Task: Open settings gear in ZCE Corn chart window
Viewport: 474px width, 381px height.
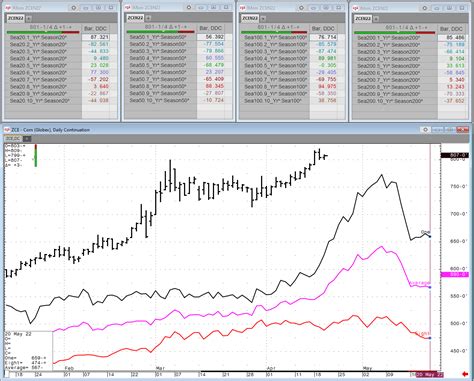Action: (425, 130)
